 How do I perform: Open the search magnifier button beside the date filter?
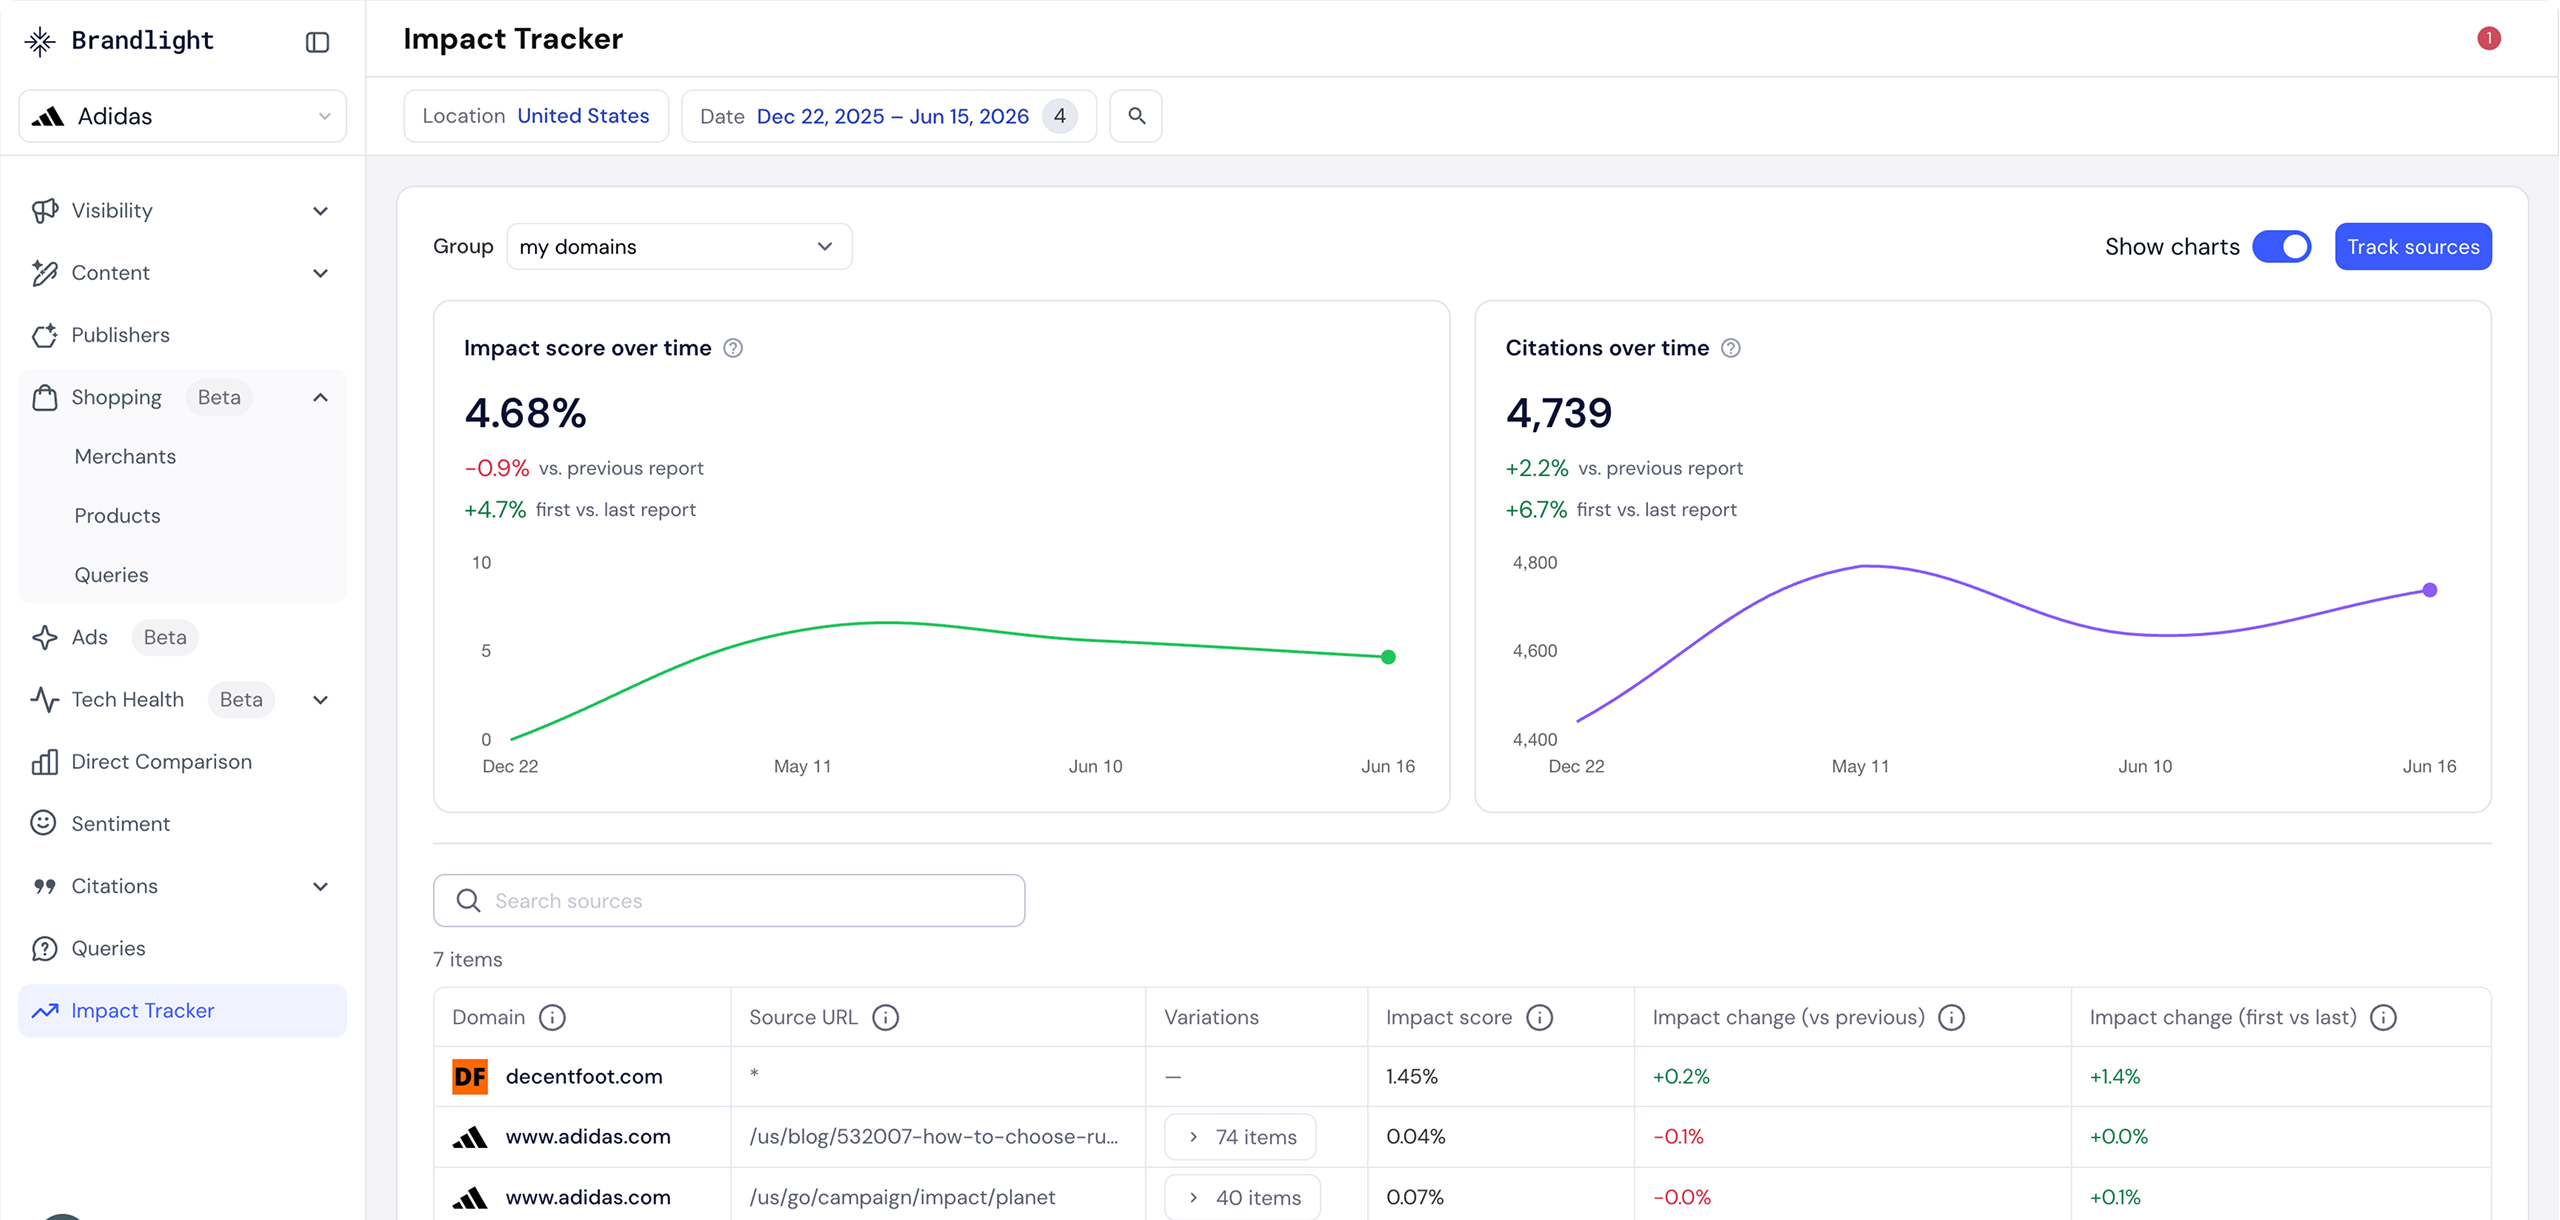click(x=1136, y=116)
